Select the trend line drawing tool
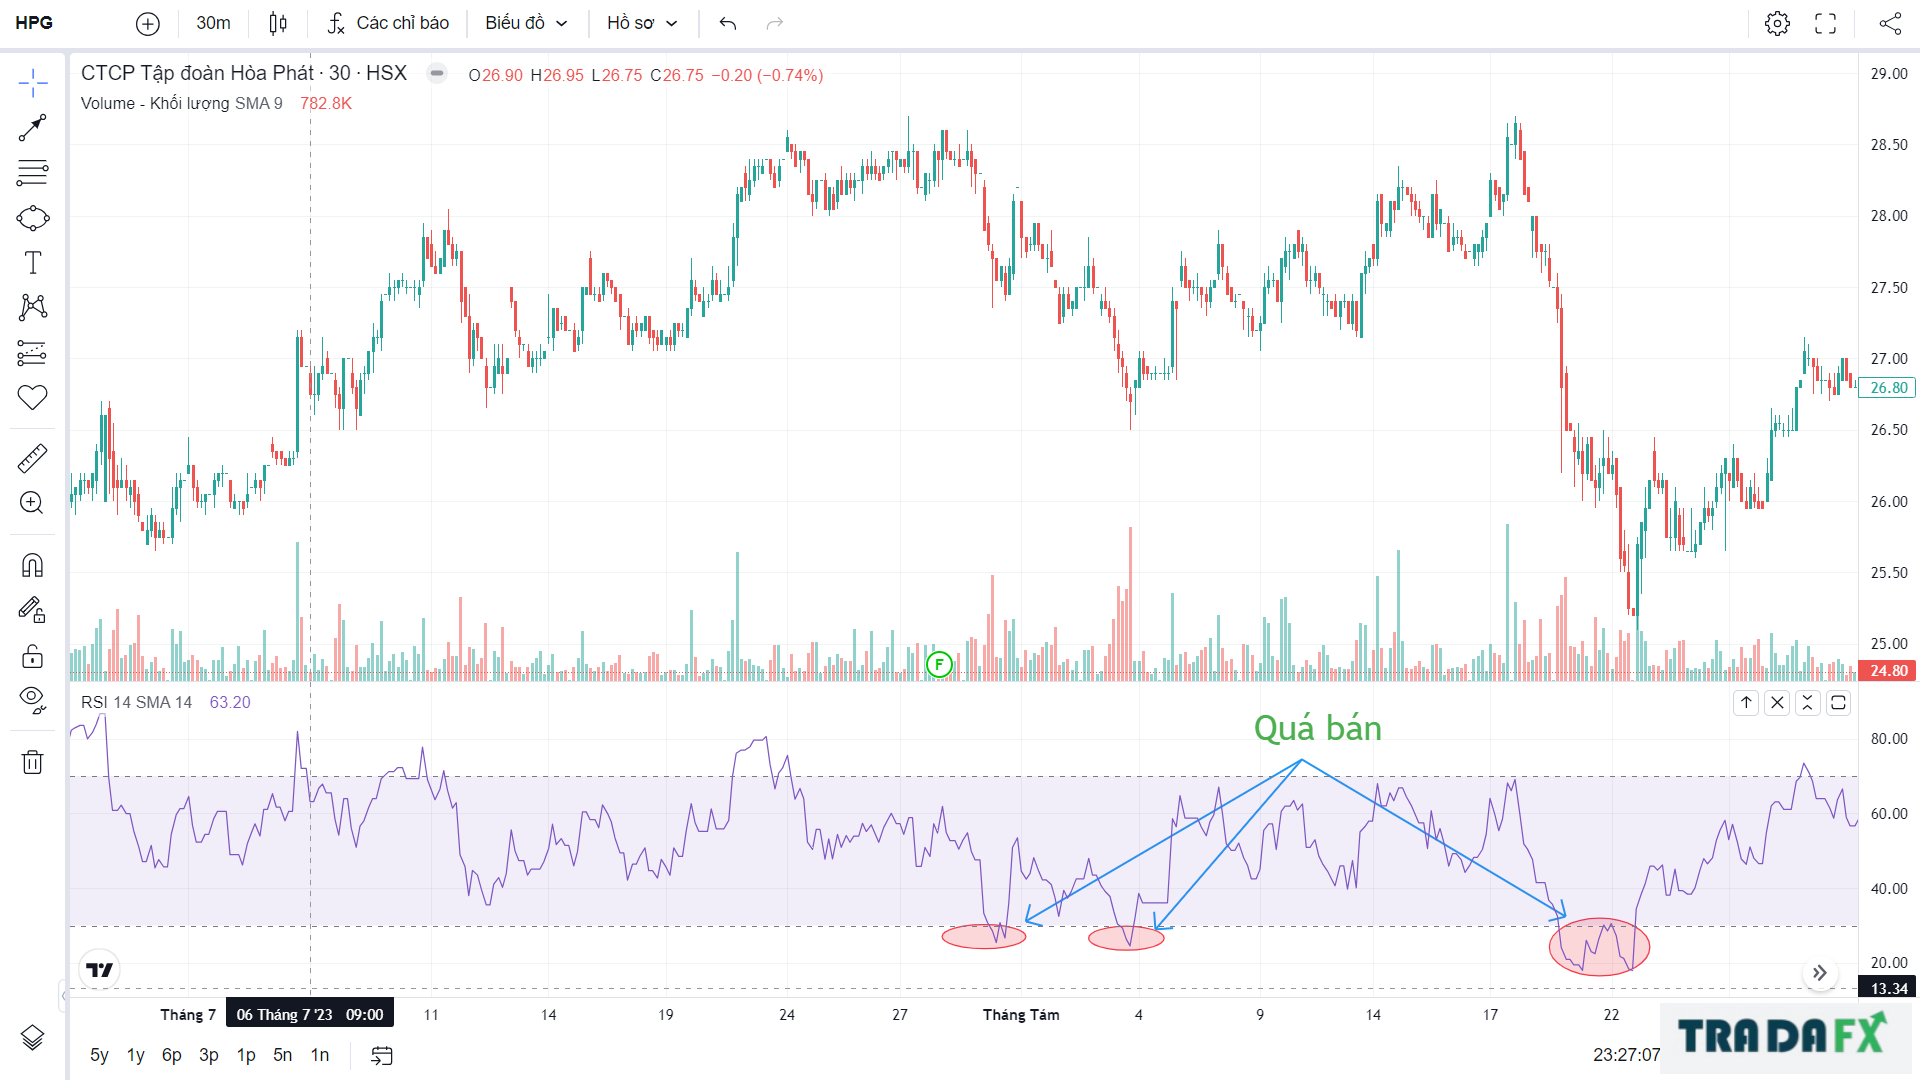Viewport: 1920px width, 1080px height. (33, 128)
